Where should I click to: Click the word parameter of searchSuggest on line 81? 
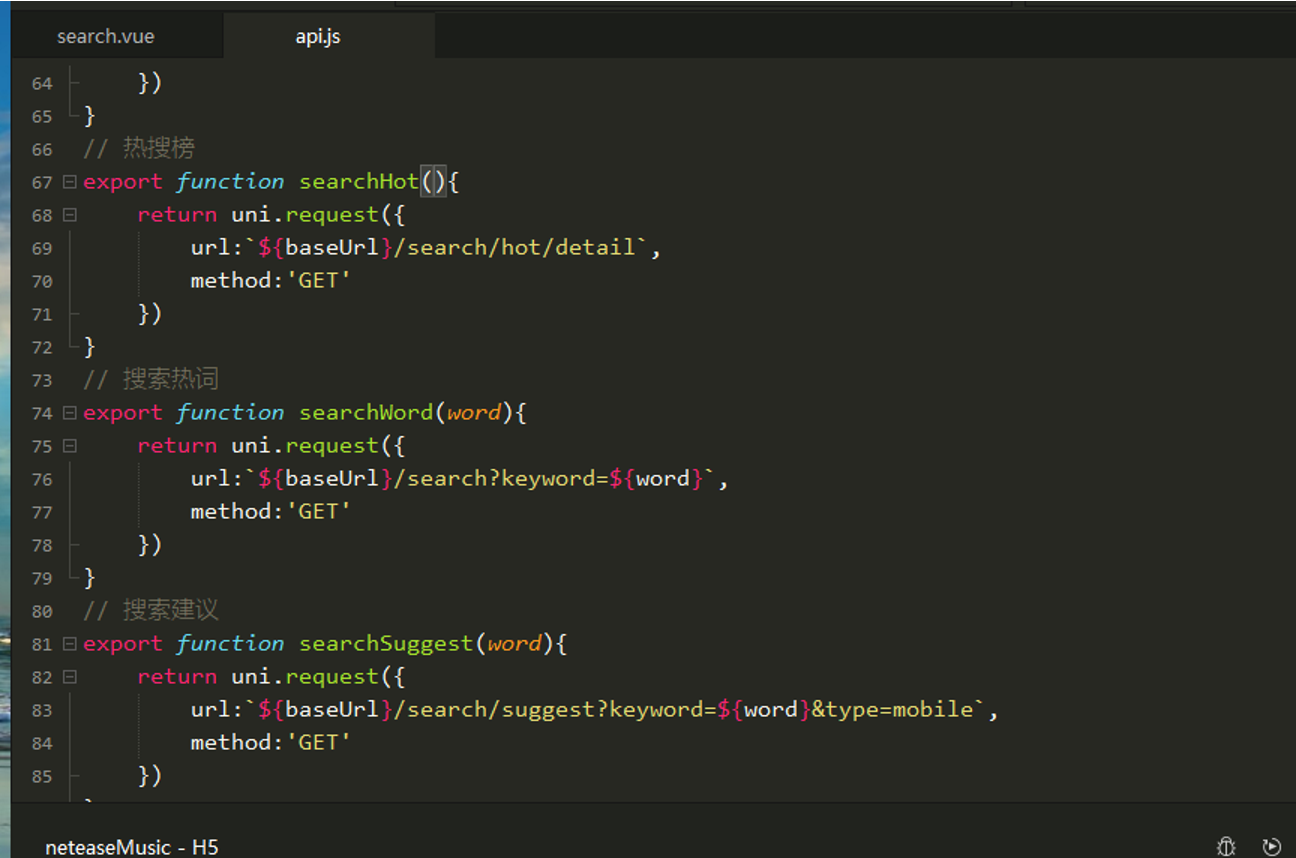click(514, 644)
